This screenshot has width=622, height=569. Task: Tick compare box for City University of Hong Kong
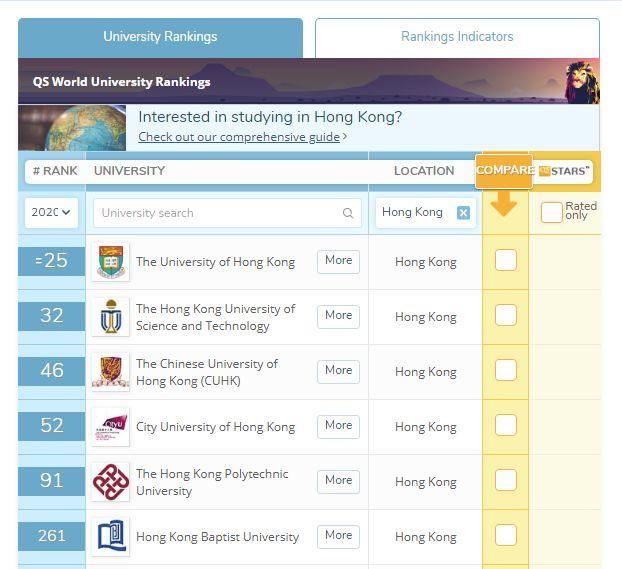tap(506, 425)
